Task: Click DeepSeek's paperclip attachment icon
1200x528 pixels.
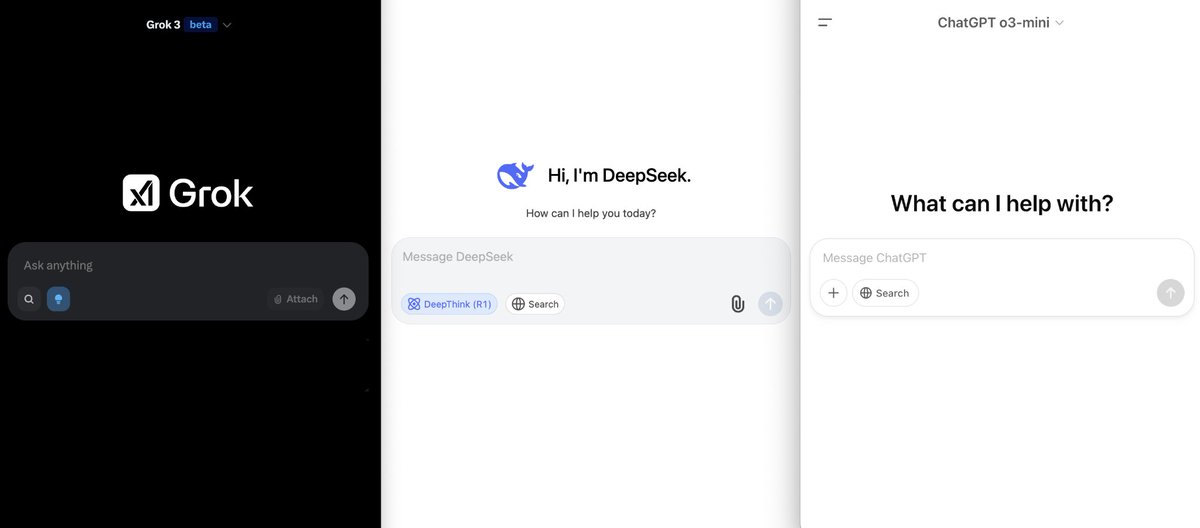Action: [738, 304]
